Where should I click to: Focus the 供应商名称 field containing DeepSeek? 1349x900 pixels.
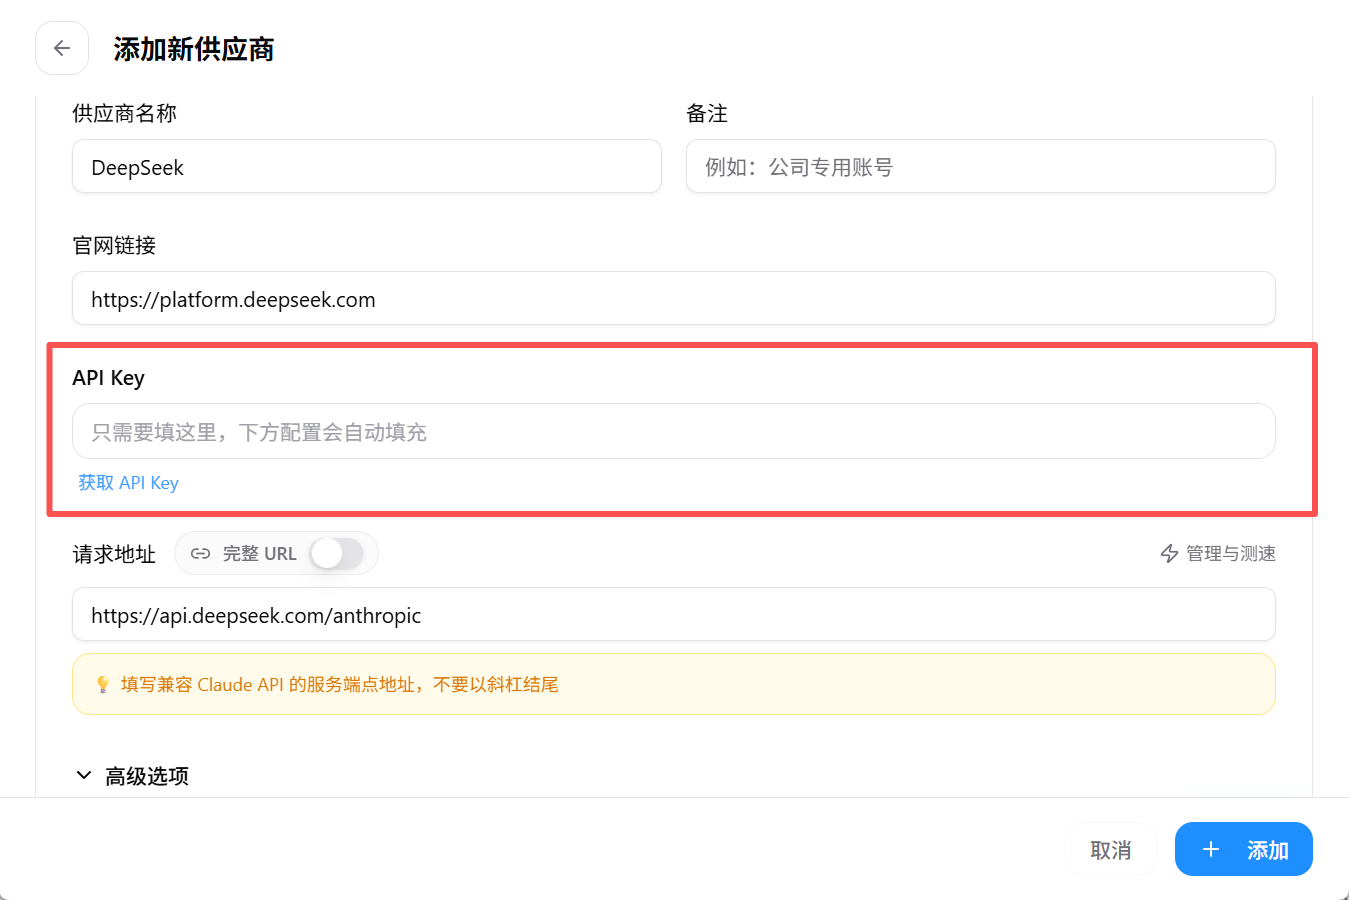pos(367,167)
